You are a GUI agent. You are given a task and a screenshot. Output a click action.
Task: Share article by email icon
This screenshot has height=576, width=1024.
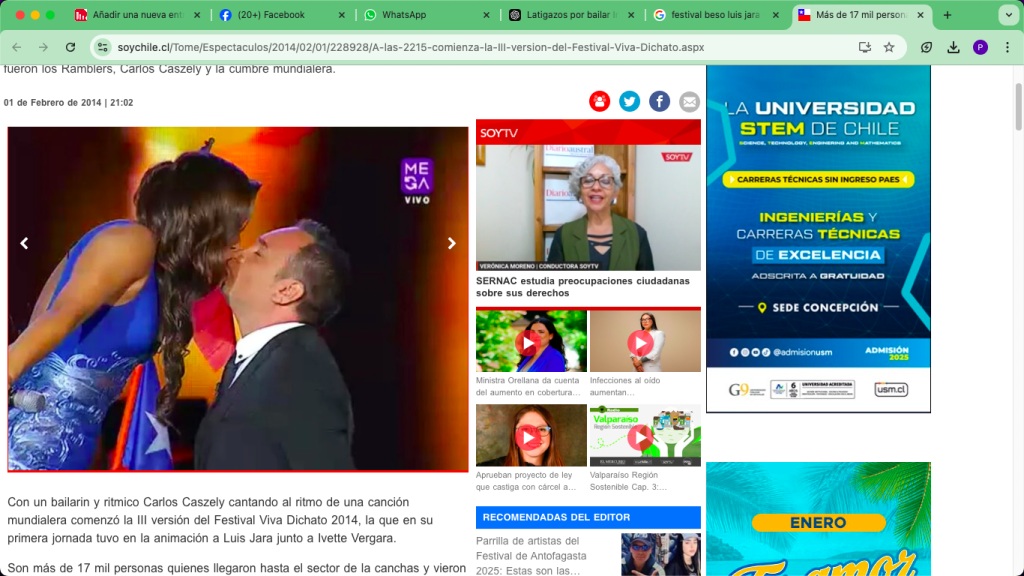(689, 101)
